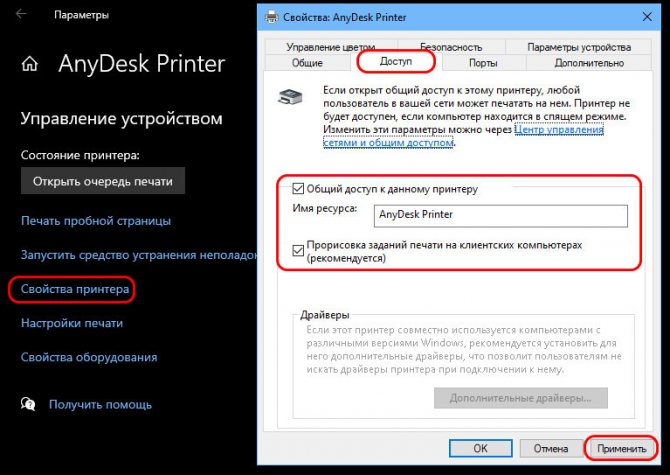Click the printer icon in the dialog title bar

(x=271, y=17)
